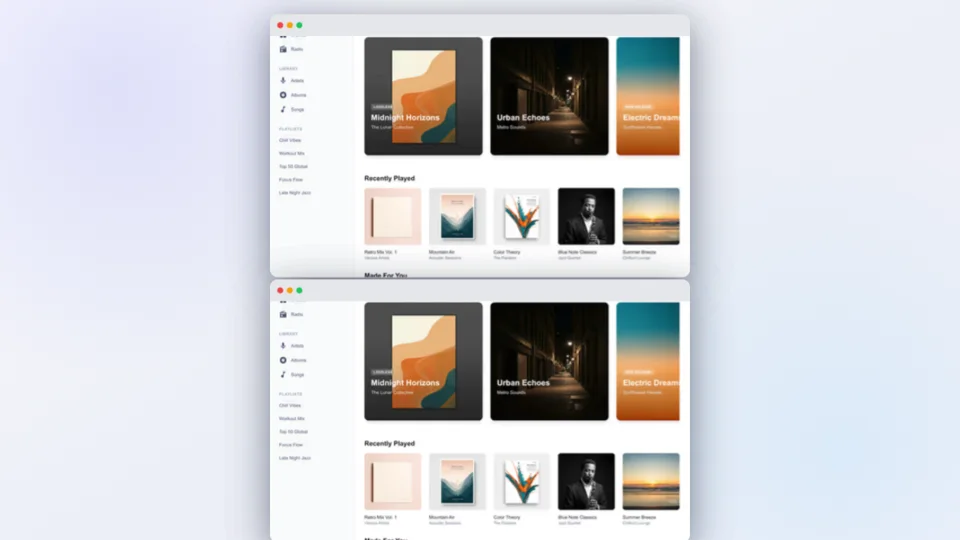Image resolution: width=960 pixels, height=540 pixels.
Task: Select Songs music note icon in upper window
Action: [283, 109]
